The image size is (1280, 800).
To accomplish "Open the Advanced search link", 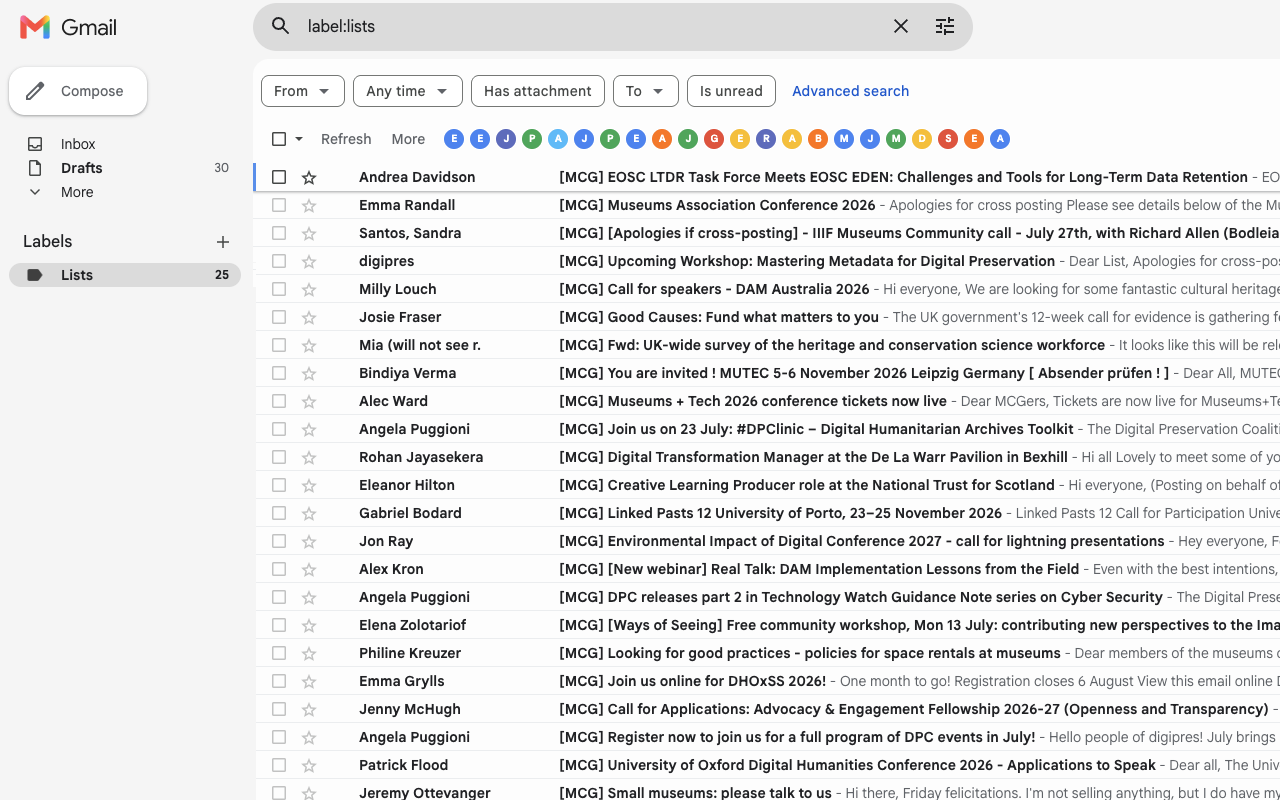I will point(851,91).
